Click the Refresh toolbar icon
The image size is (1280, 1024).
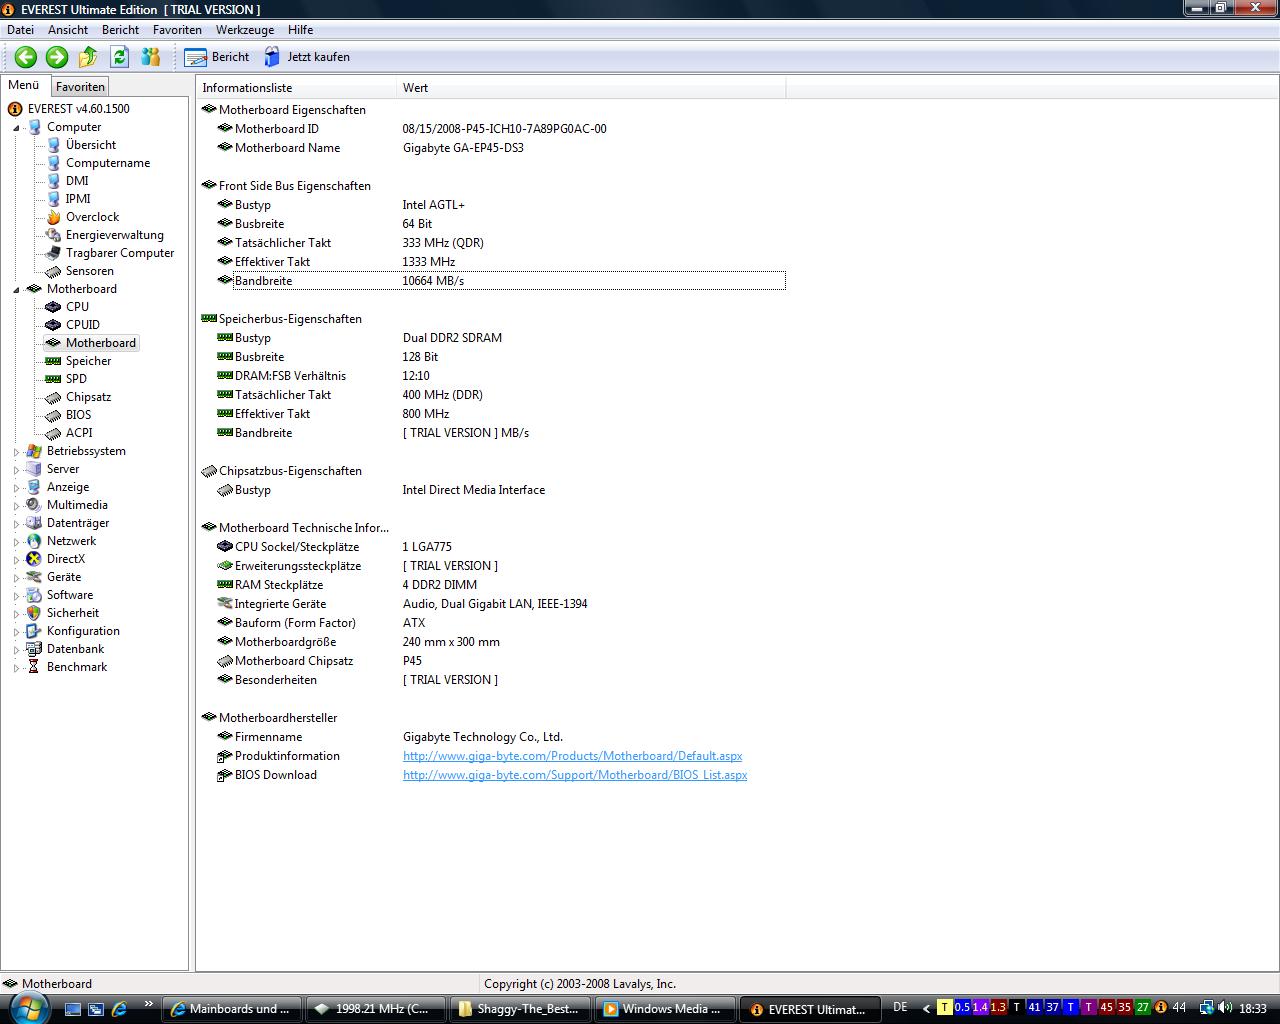[119, 57]
